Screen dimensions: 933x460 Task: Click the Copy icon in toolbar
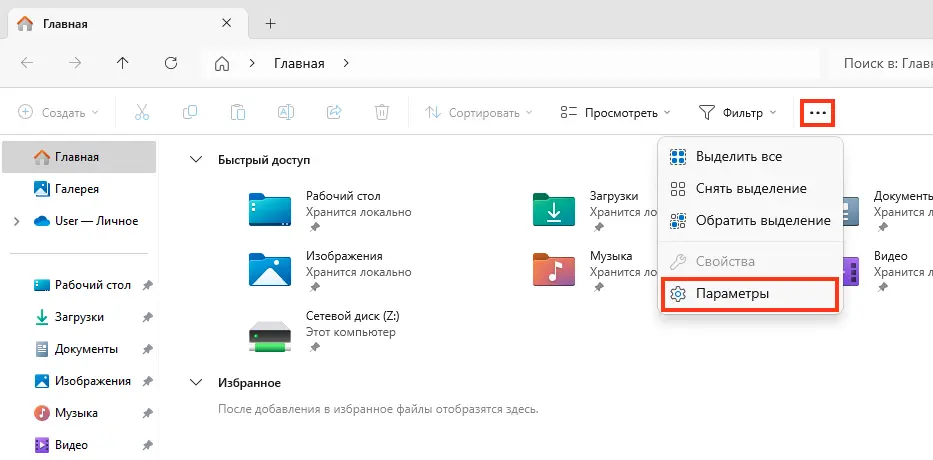click(x=189, y=113)
